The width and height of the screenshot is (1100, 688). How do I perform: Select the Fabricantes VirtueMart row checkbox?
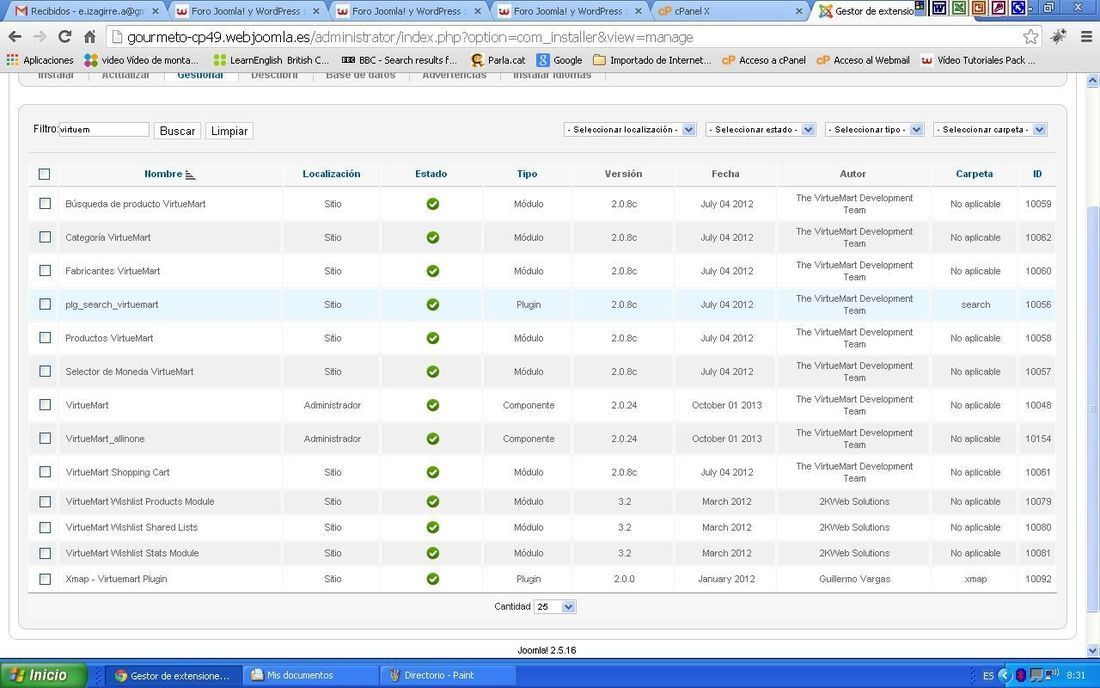[45, 270]
